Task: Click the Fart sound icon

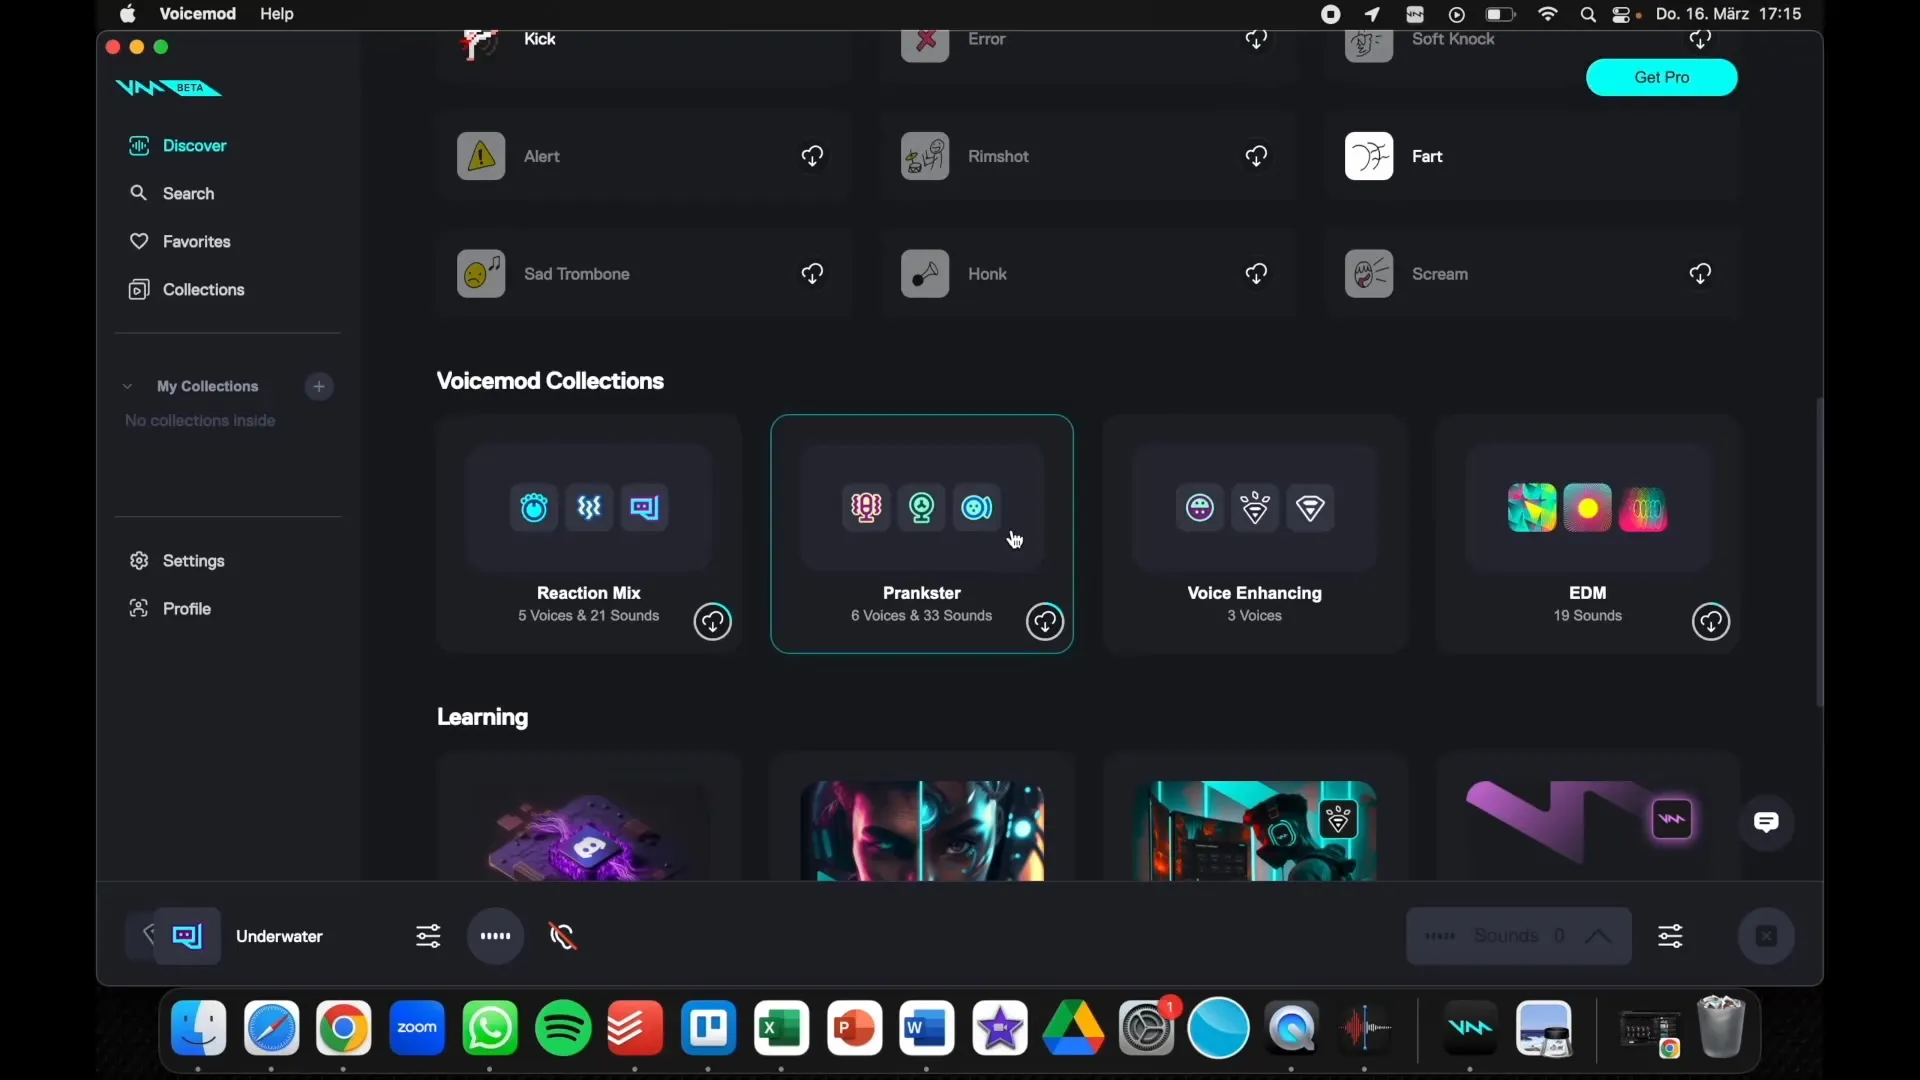Action: [1369, 156]
